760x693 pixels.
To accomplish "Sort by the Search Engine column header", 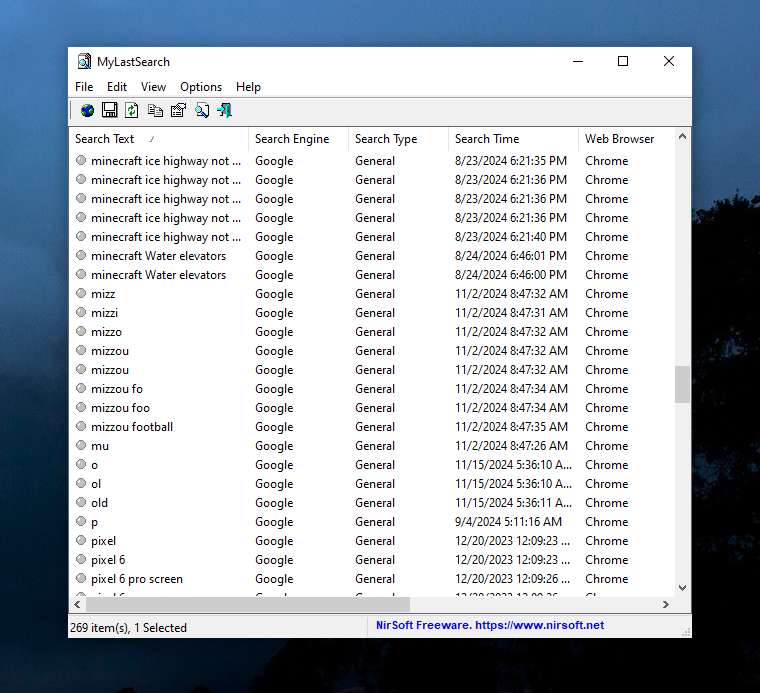I will 298,139.
